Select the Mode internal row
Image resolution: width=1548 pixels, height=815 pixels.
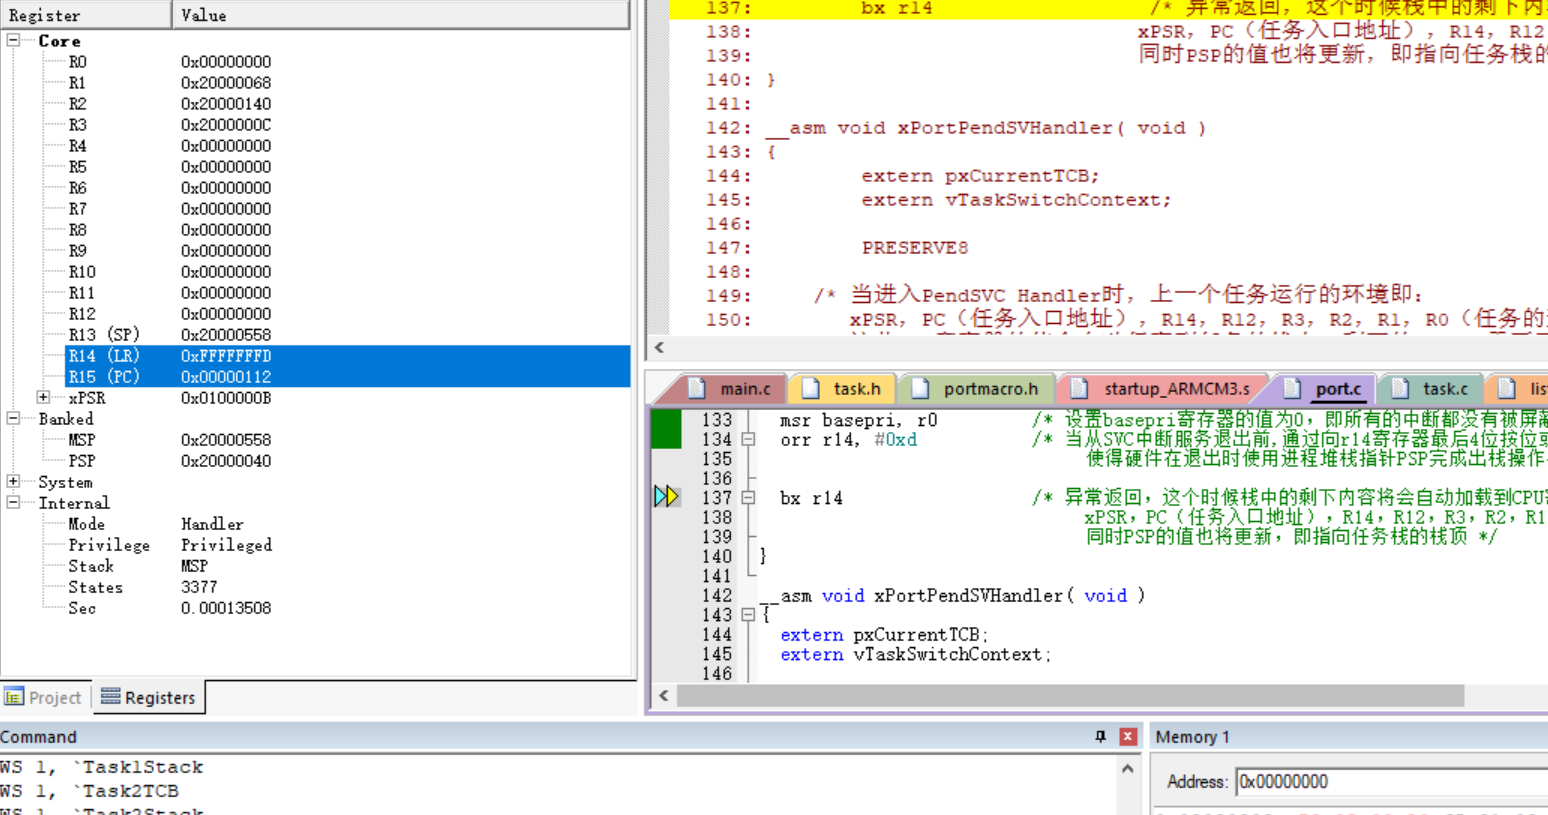347,524
